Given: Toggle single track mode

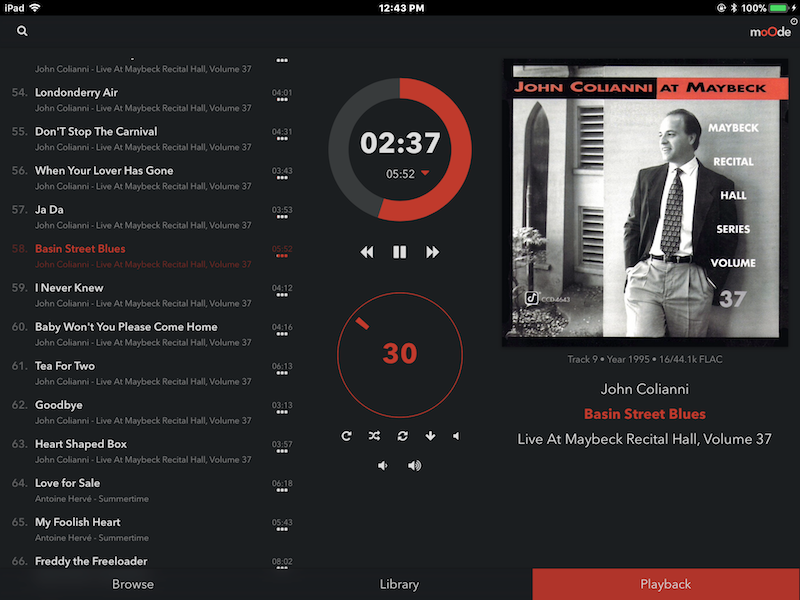Looking at the screenshot, I should (403, 436).
